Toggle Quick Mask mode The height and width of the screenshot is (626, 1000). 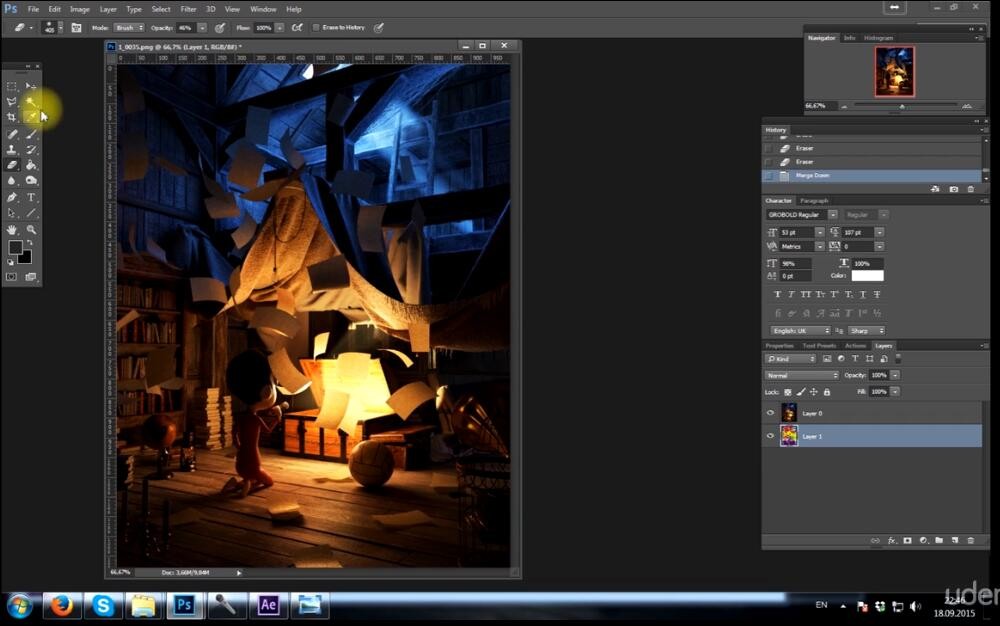(11, 277)
